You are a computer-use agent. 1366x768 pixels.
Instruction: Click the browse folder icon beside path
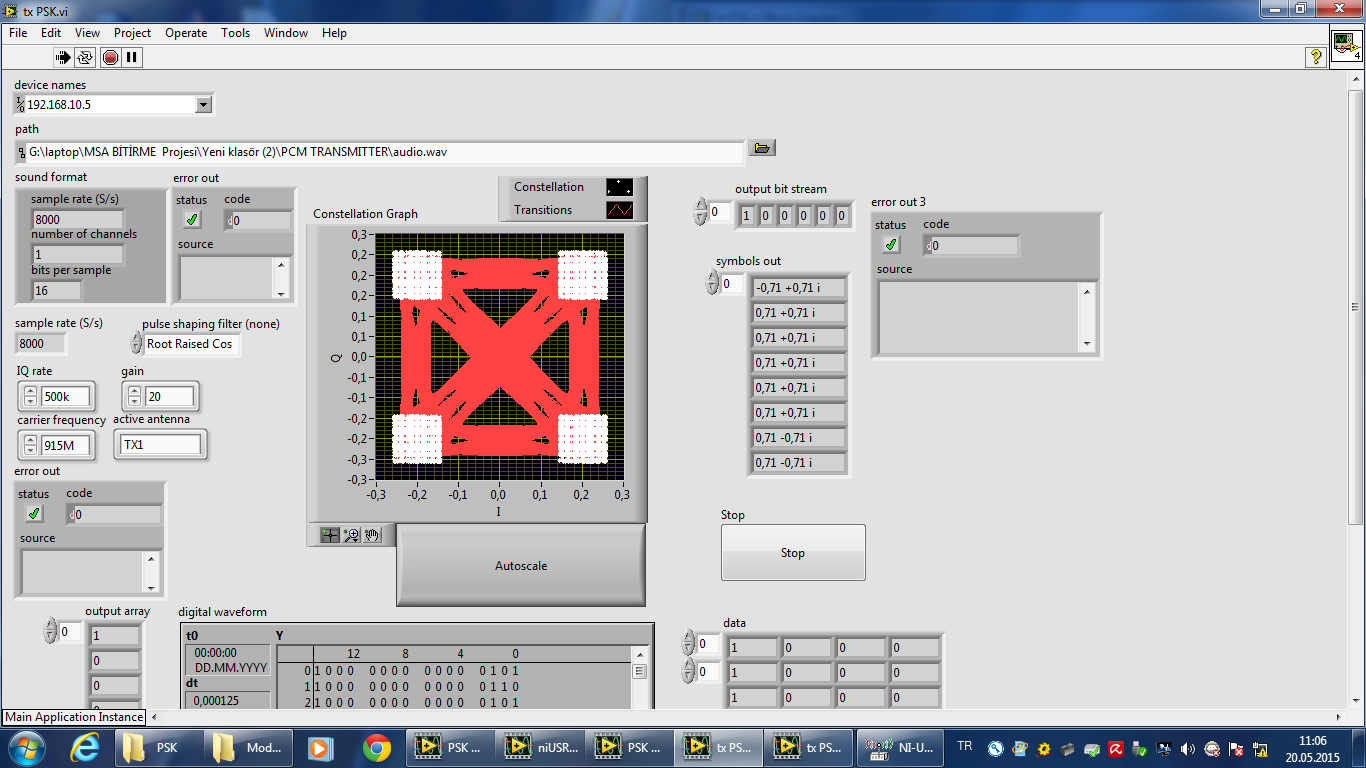(x=762, y=148)
